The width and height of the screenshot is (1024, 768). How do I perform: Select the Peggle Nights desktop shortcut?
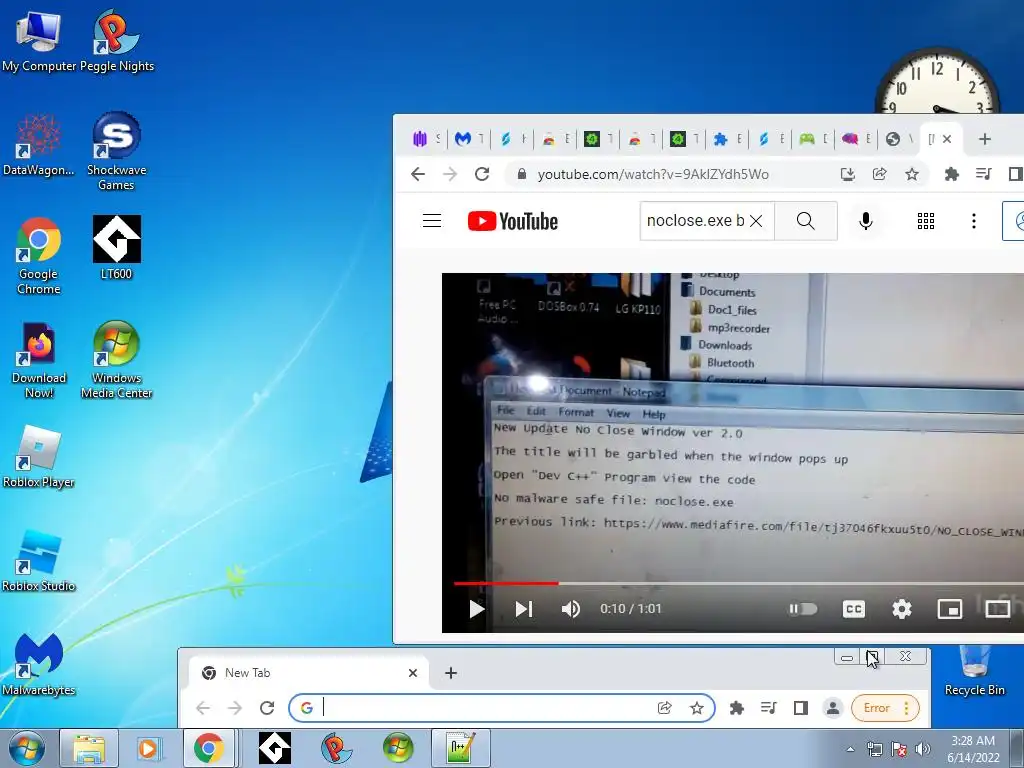(x=117, y=41)
